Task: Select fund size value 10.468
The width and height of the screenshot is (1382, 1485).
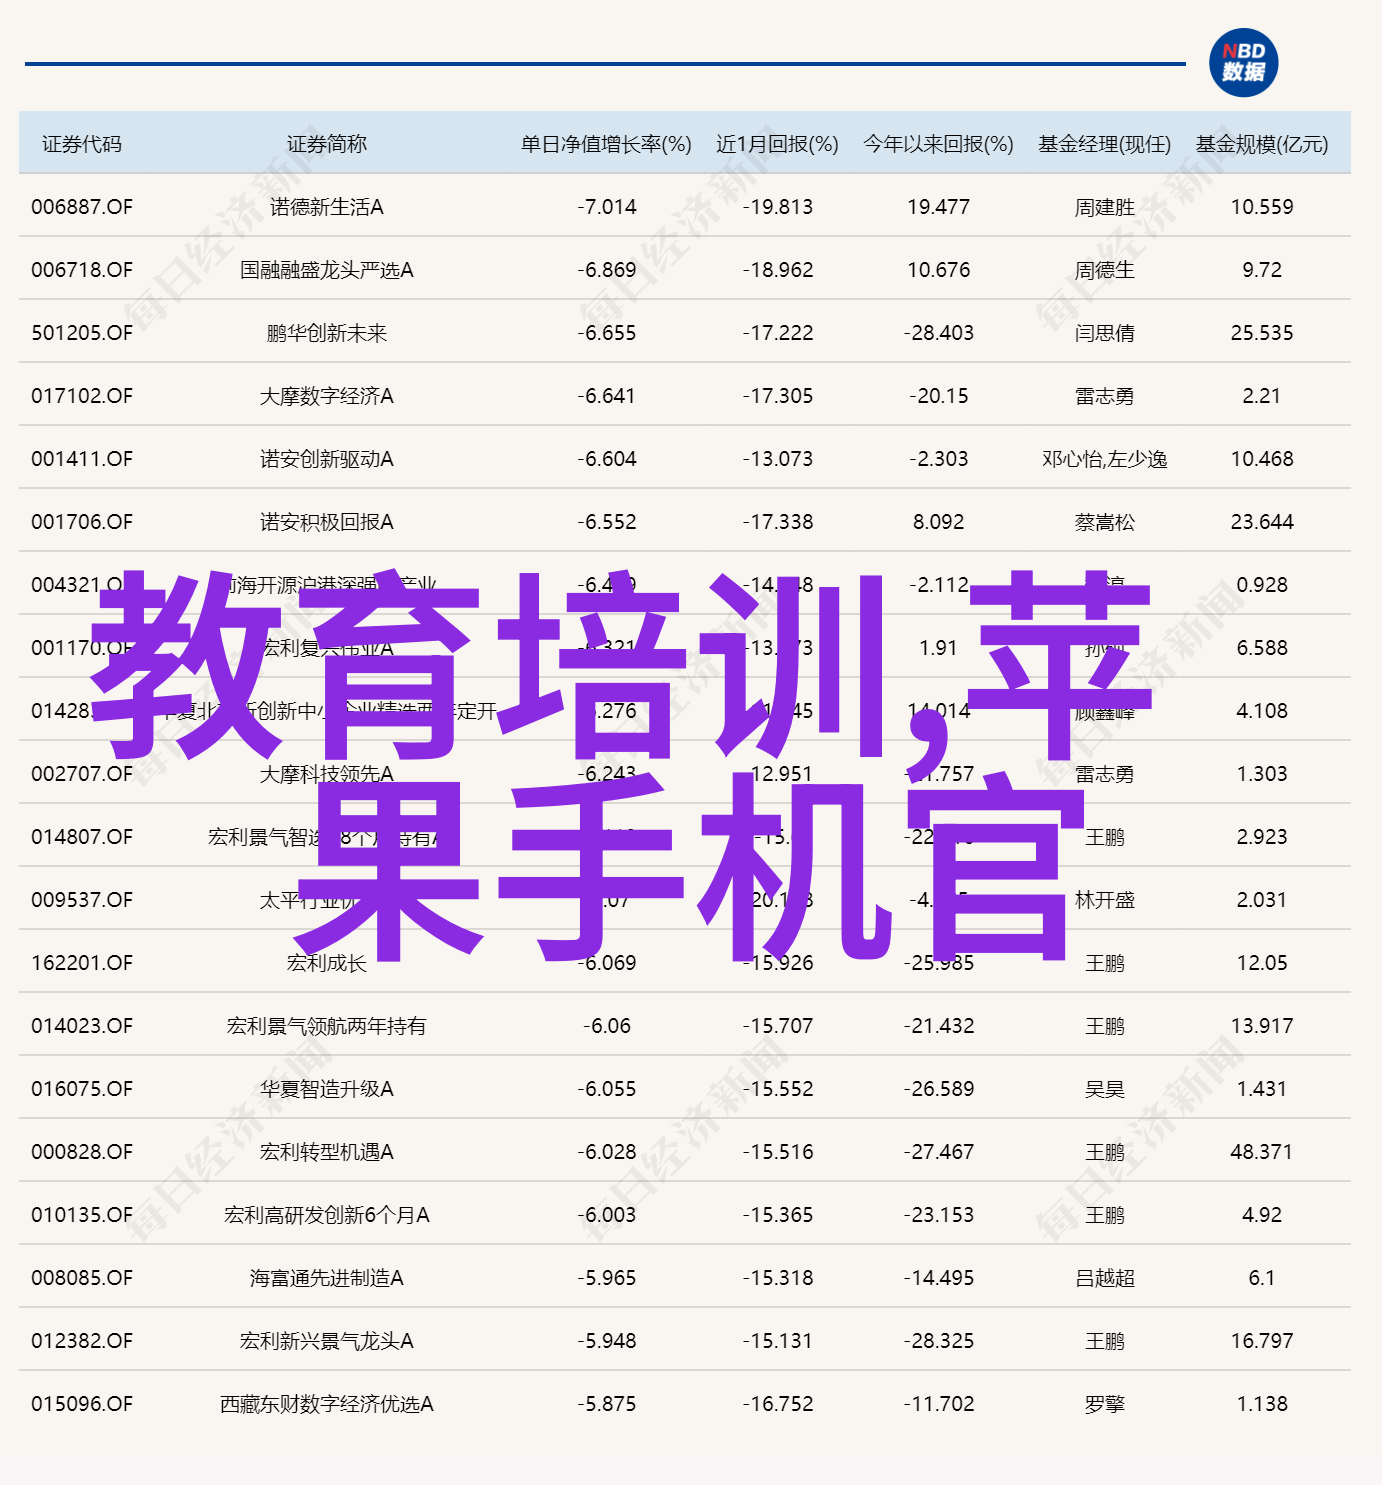Action: click(x=1262, y=459)
